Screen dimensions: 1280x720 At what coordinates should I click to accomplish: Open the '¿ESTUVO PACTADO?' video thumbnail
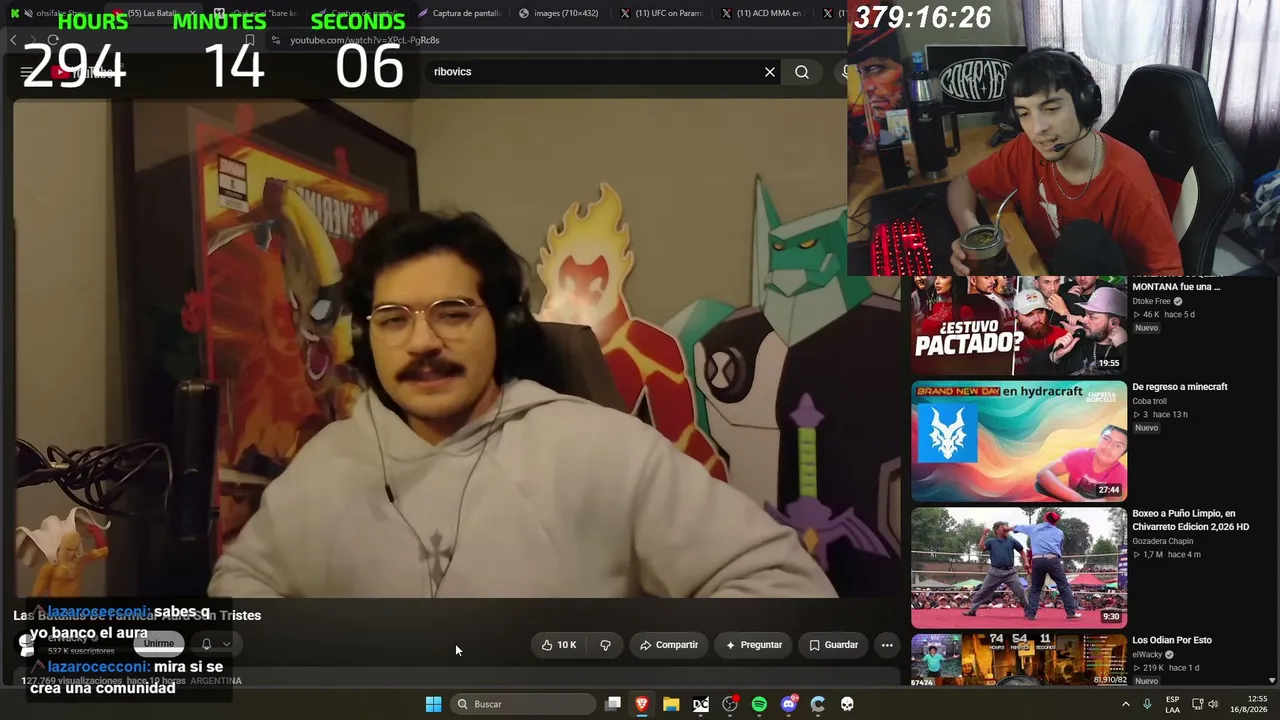coord(1019,325)
